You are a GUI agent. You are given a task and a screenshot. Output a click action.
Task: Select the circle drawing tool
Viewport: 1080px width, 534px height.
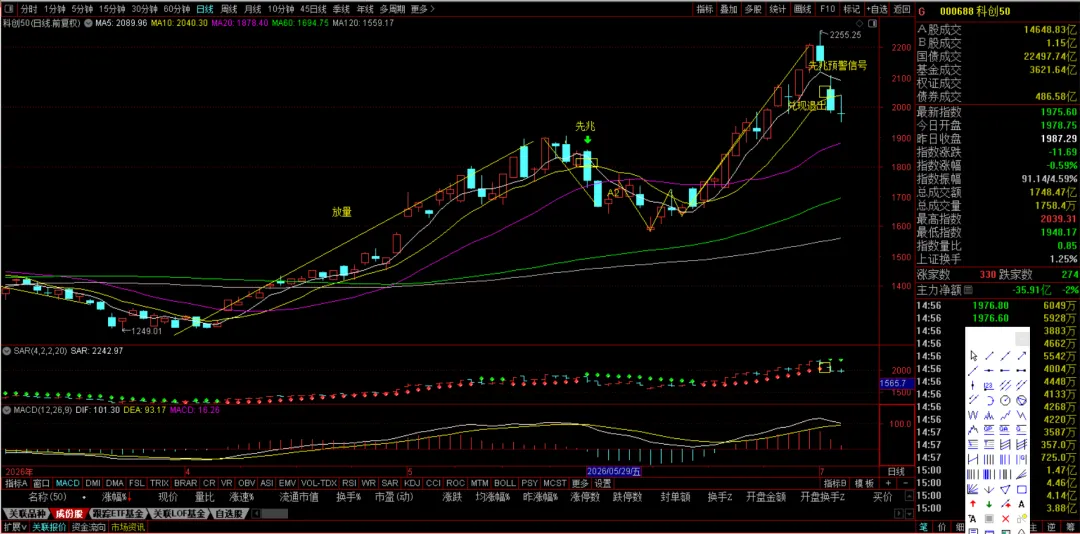click(1005, 400)
